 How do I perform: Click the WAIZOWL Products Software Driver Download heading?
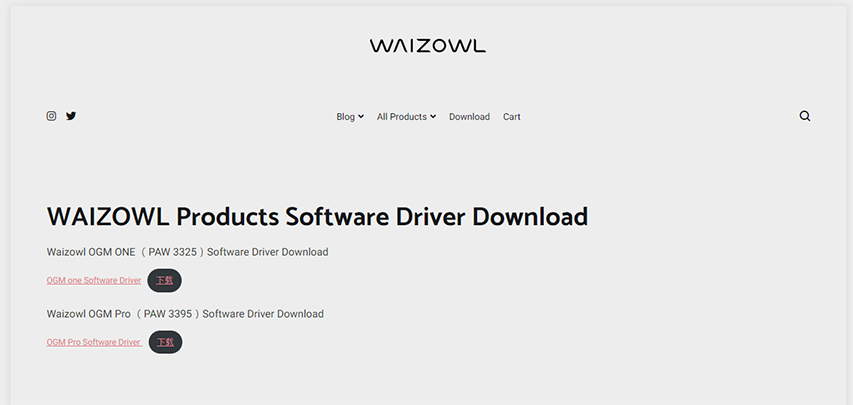pos(317,217)
